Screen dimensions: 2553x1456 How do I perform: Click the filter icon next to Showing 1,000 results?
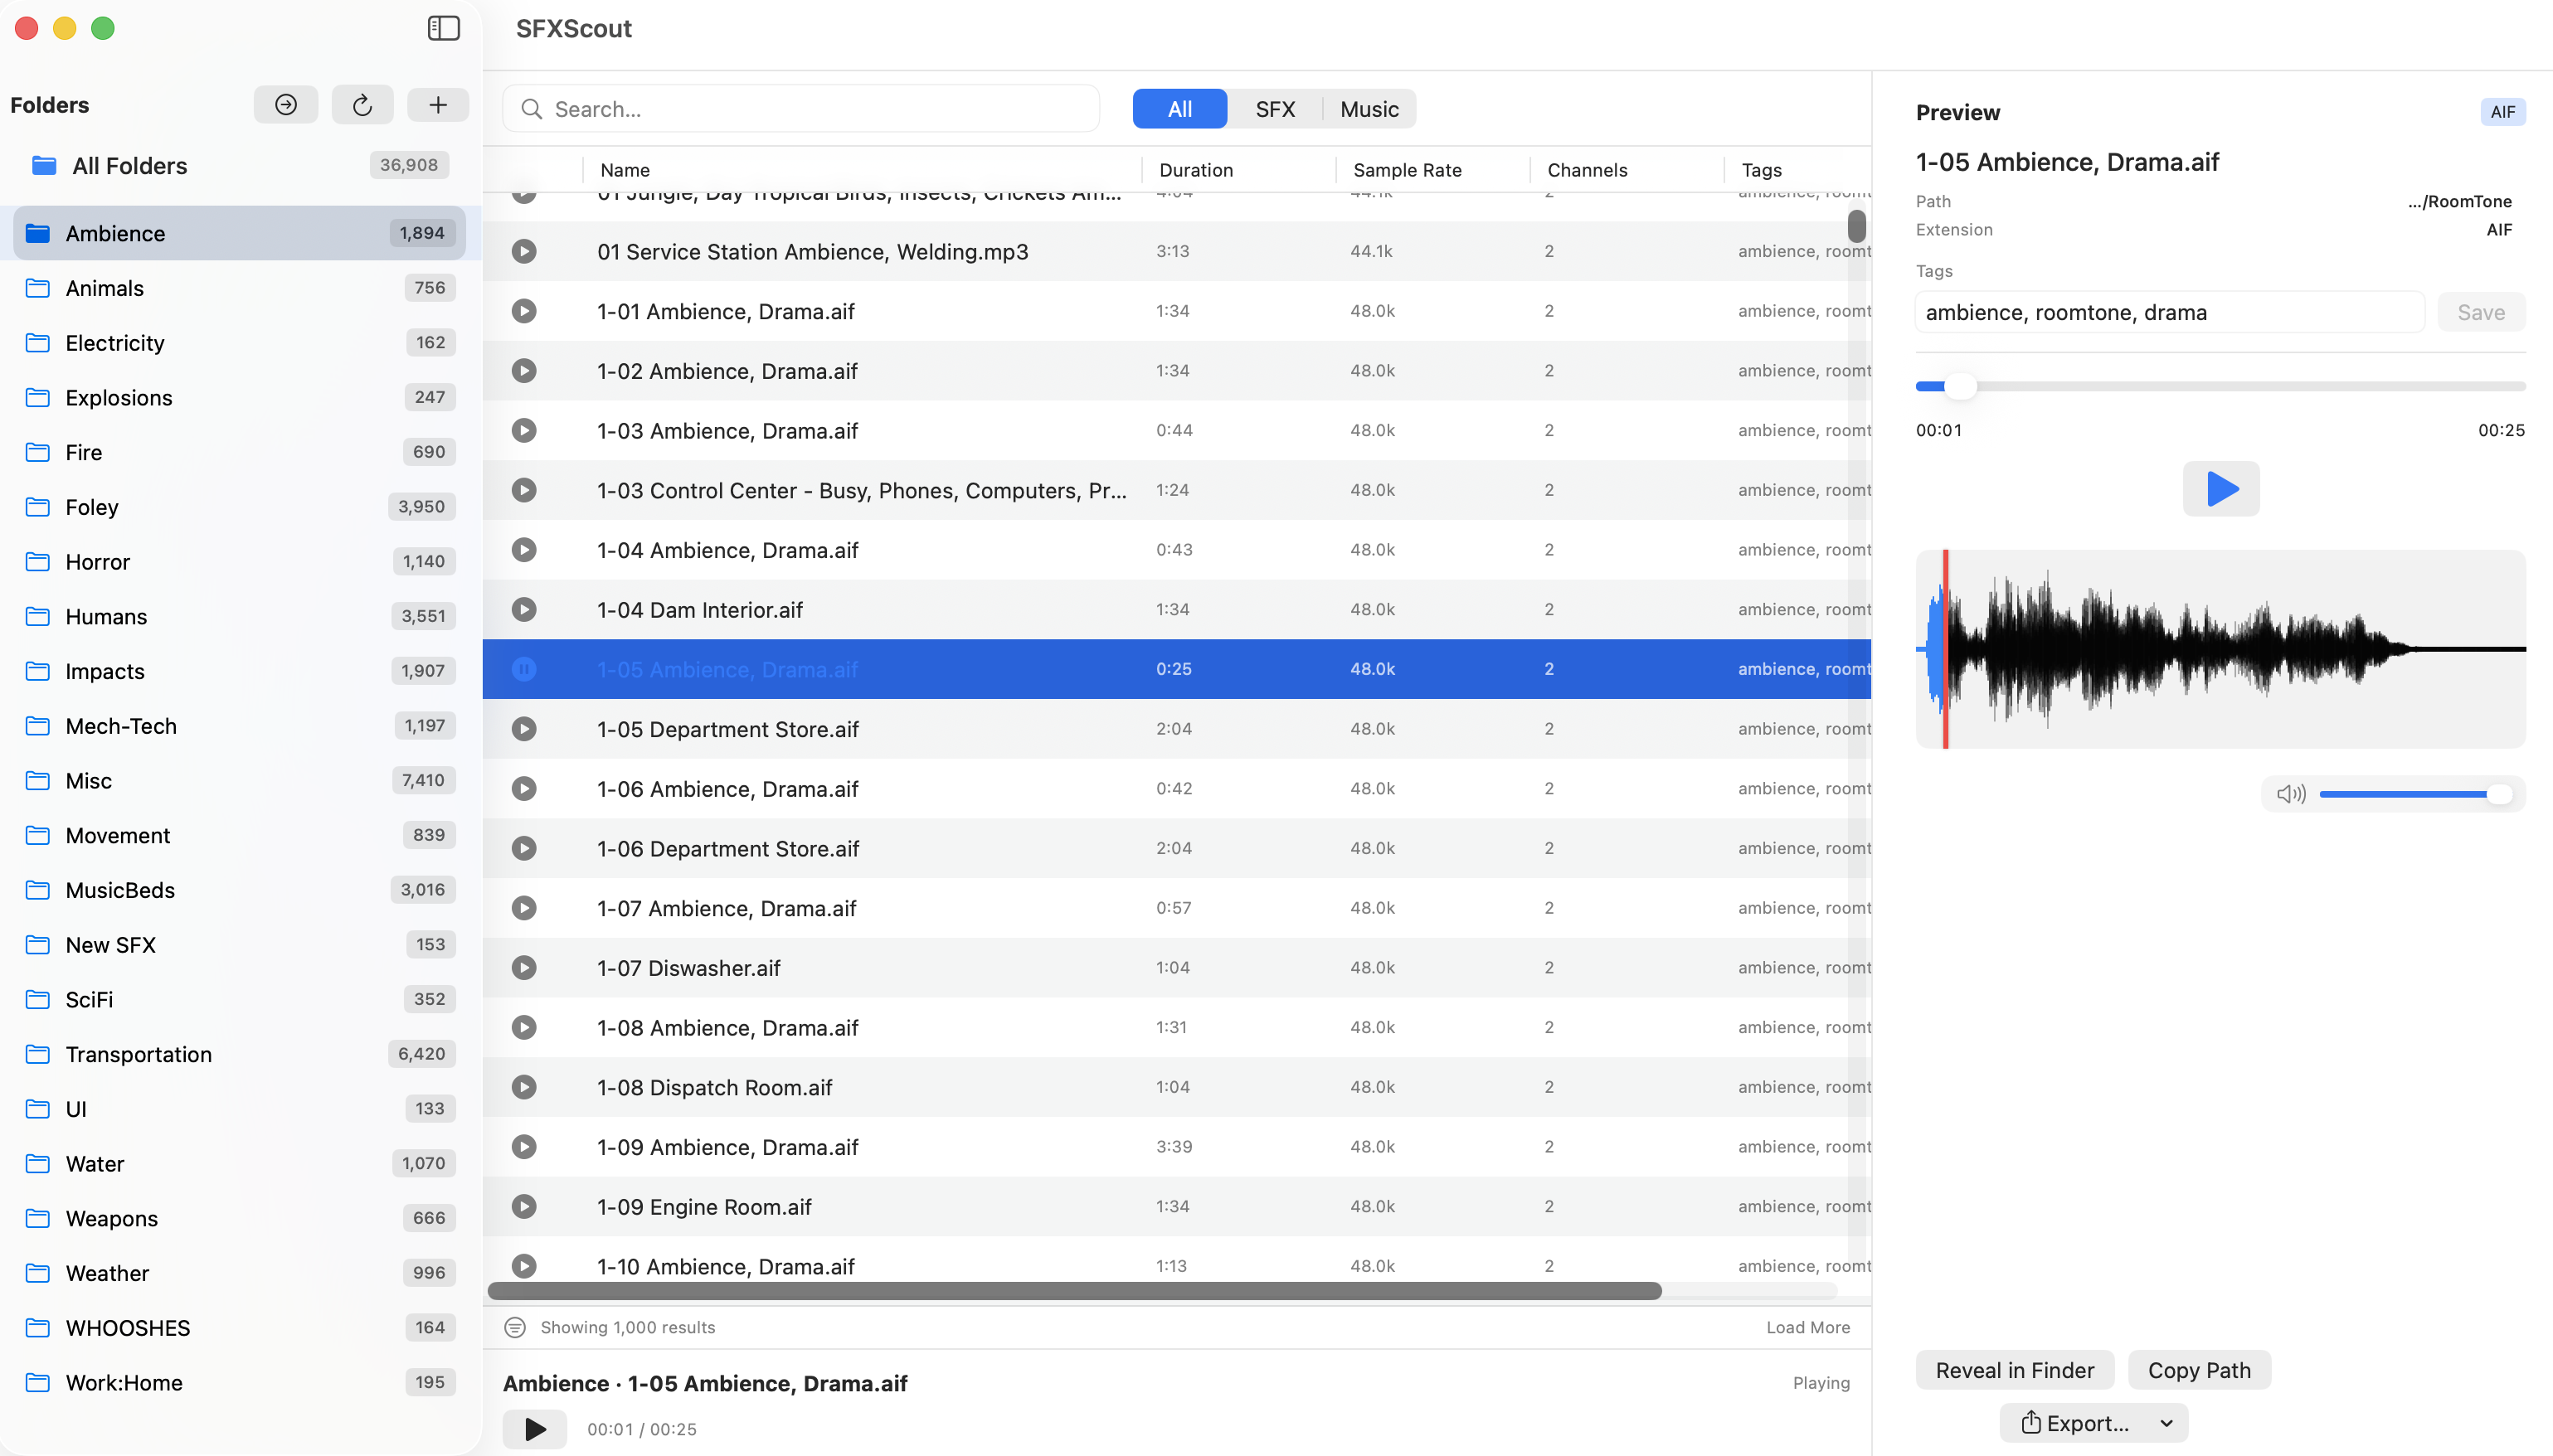pyautogui.click(x=516, y=1327)
